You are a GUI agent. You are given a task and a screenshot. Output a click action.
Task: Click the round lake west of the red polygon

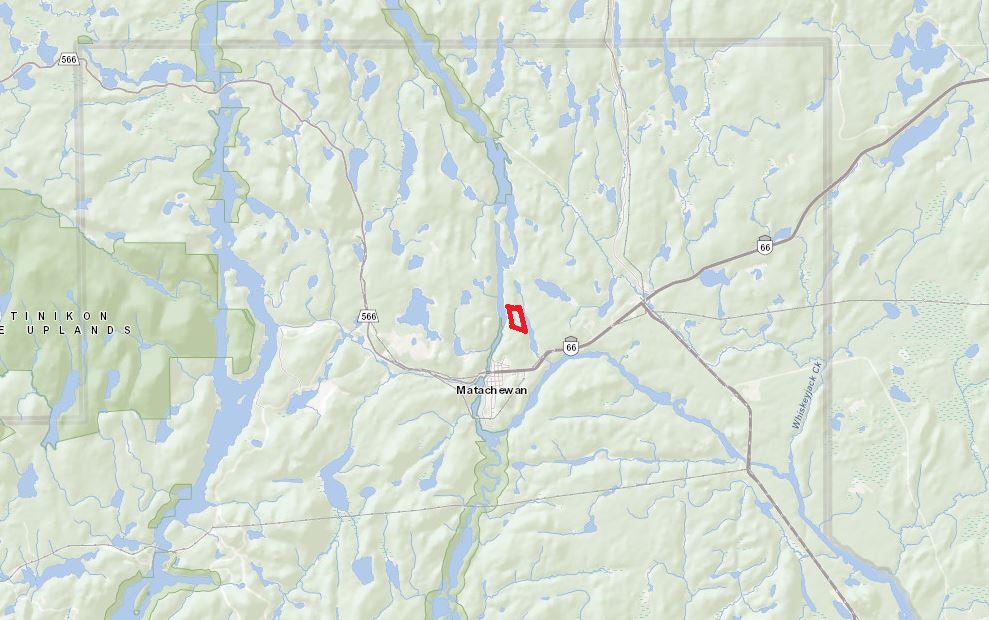pos(417,310)
